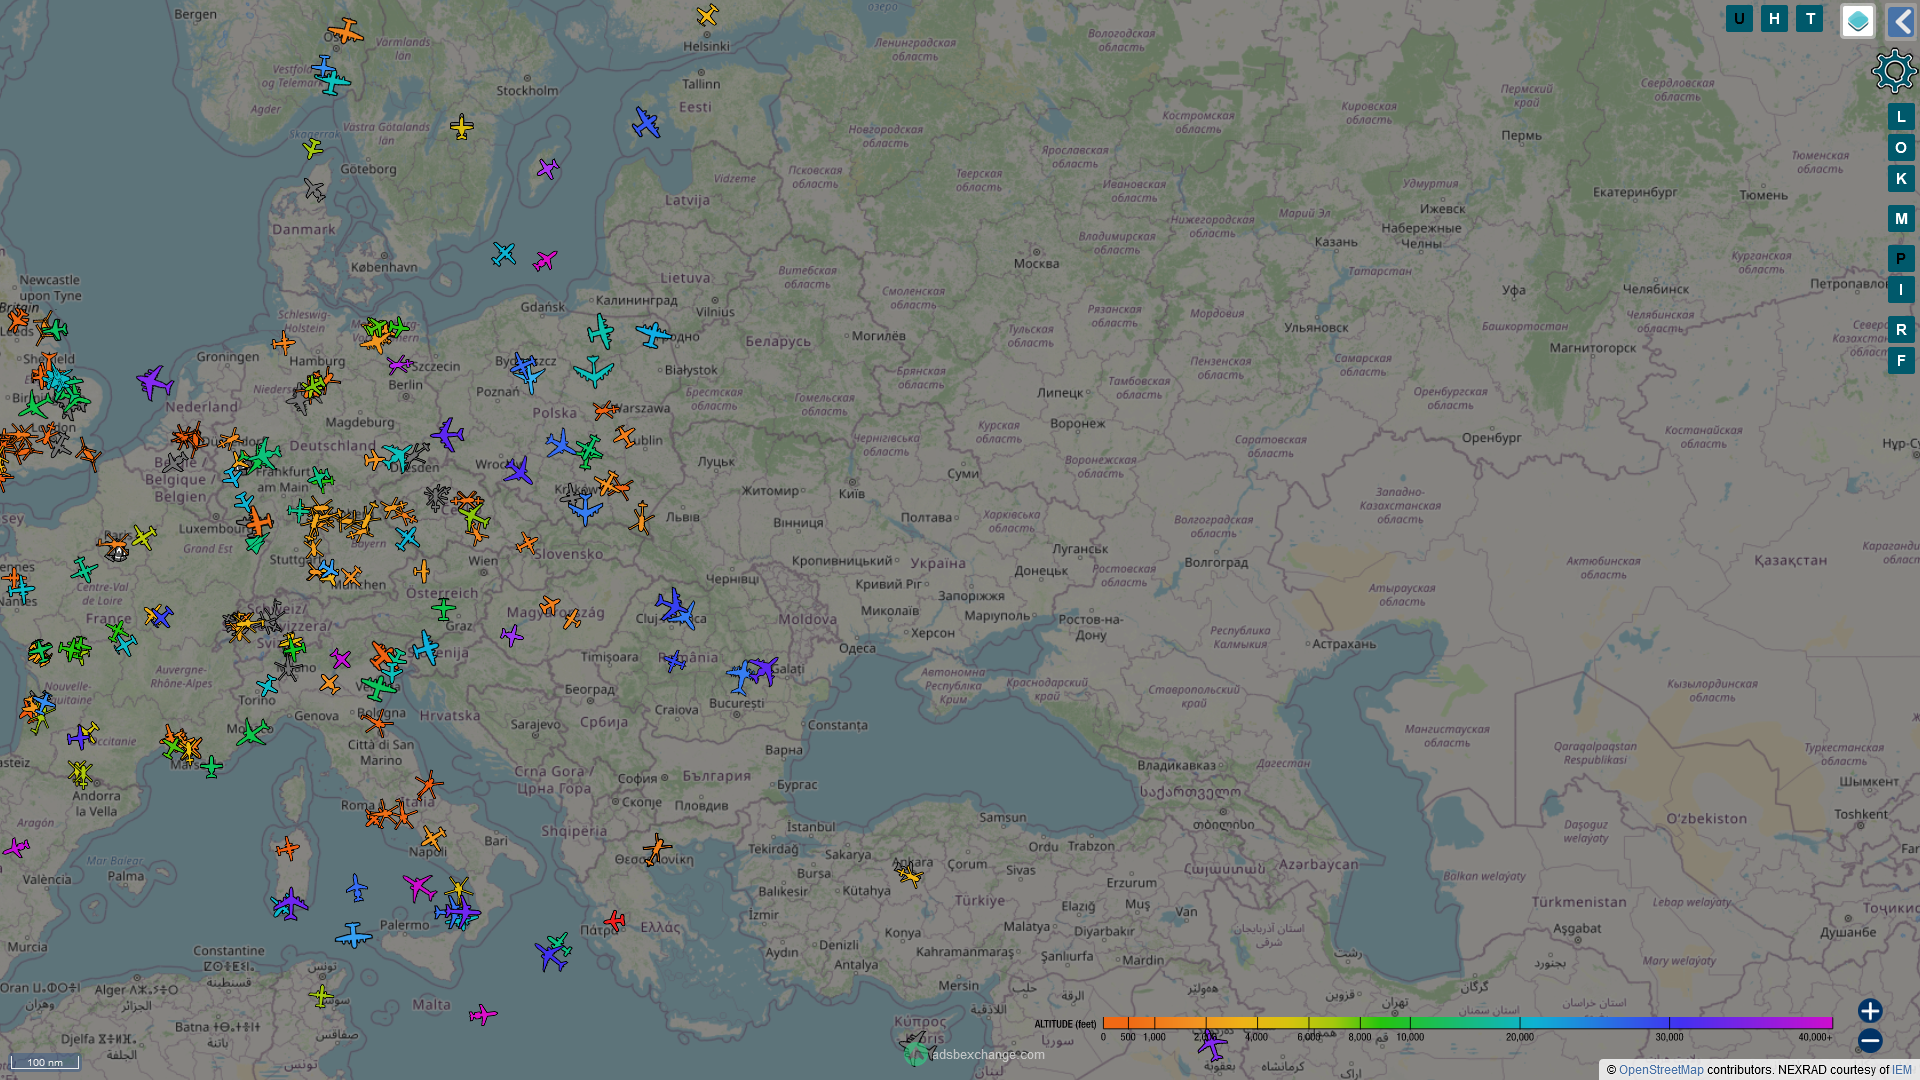Select the magenta aircraft east of Malta

point(483,1015)
